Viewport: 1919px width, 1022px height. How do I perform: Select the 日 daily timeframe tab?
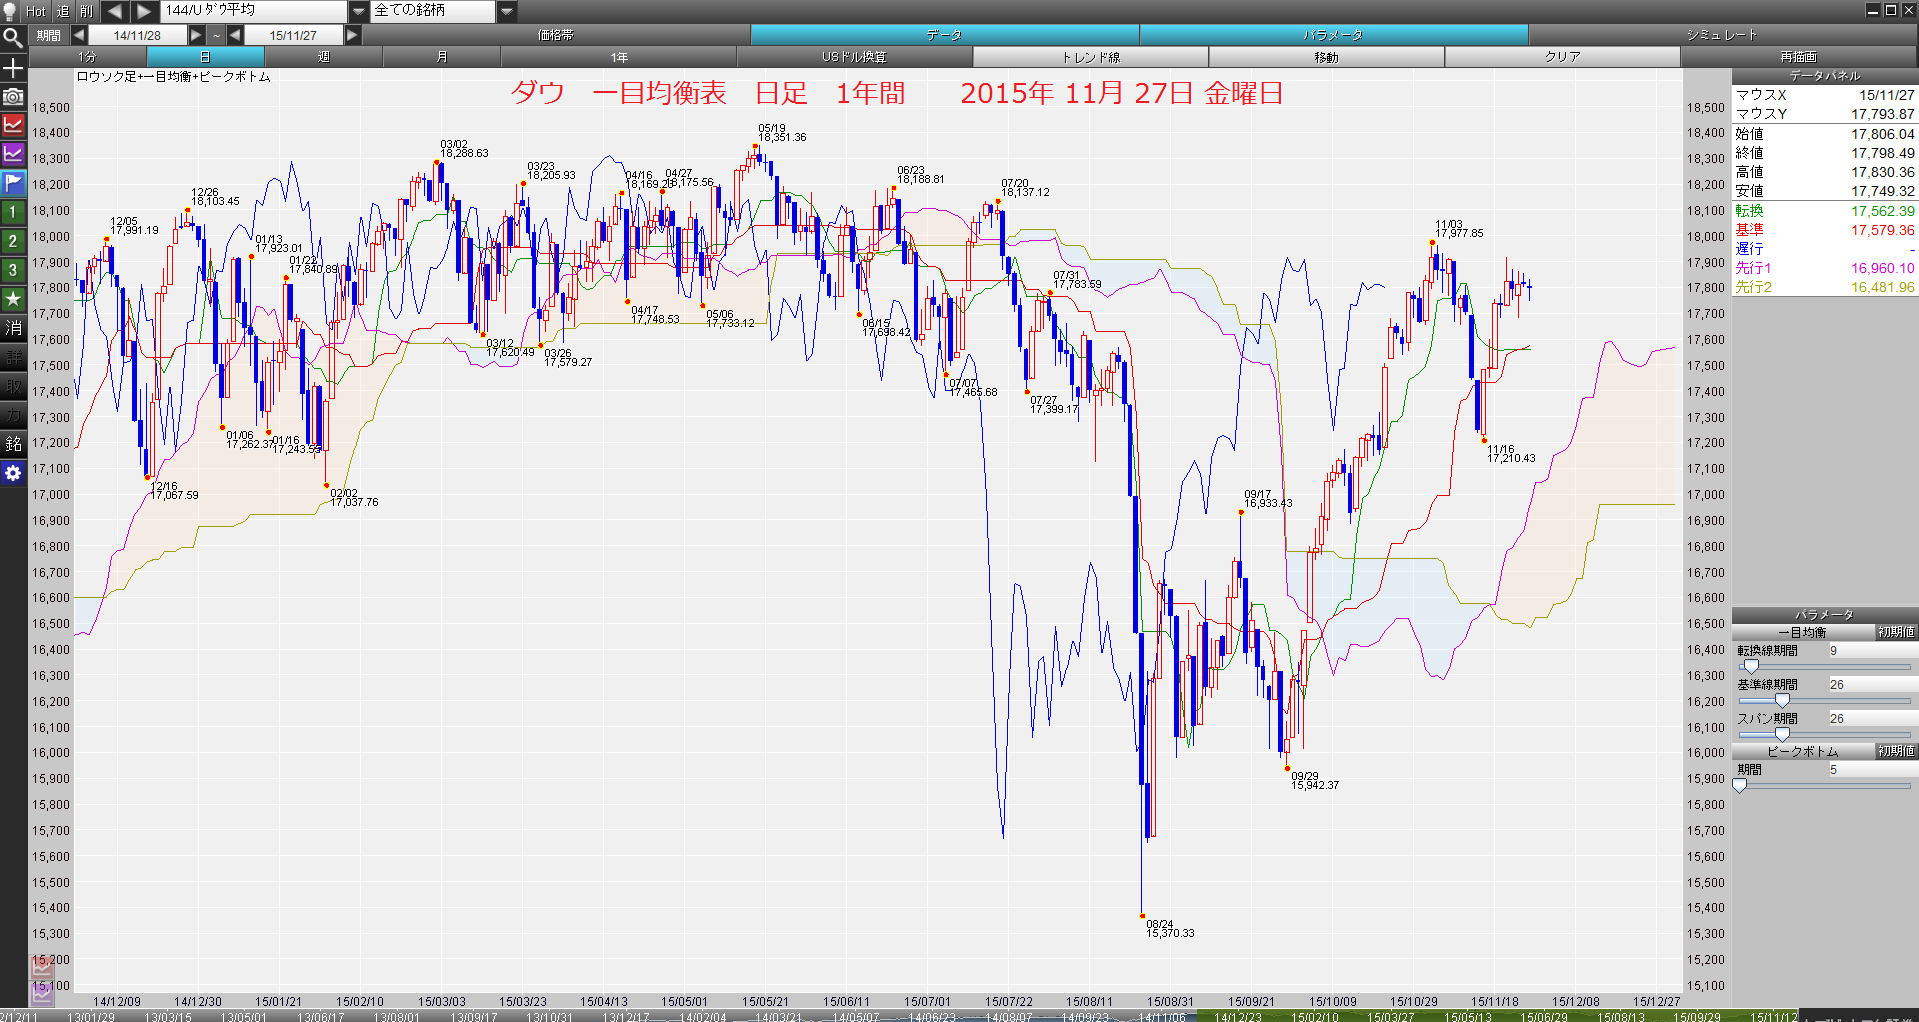[205, 57]
